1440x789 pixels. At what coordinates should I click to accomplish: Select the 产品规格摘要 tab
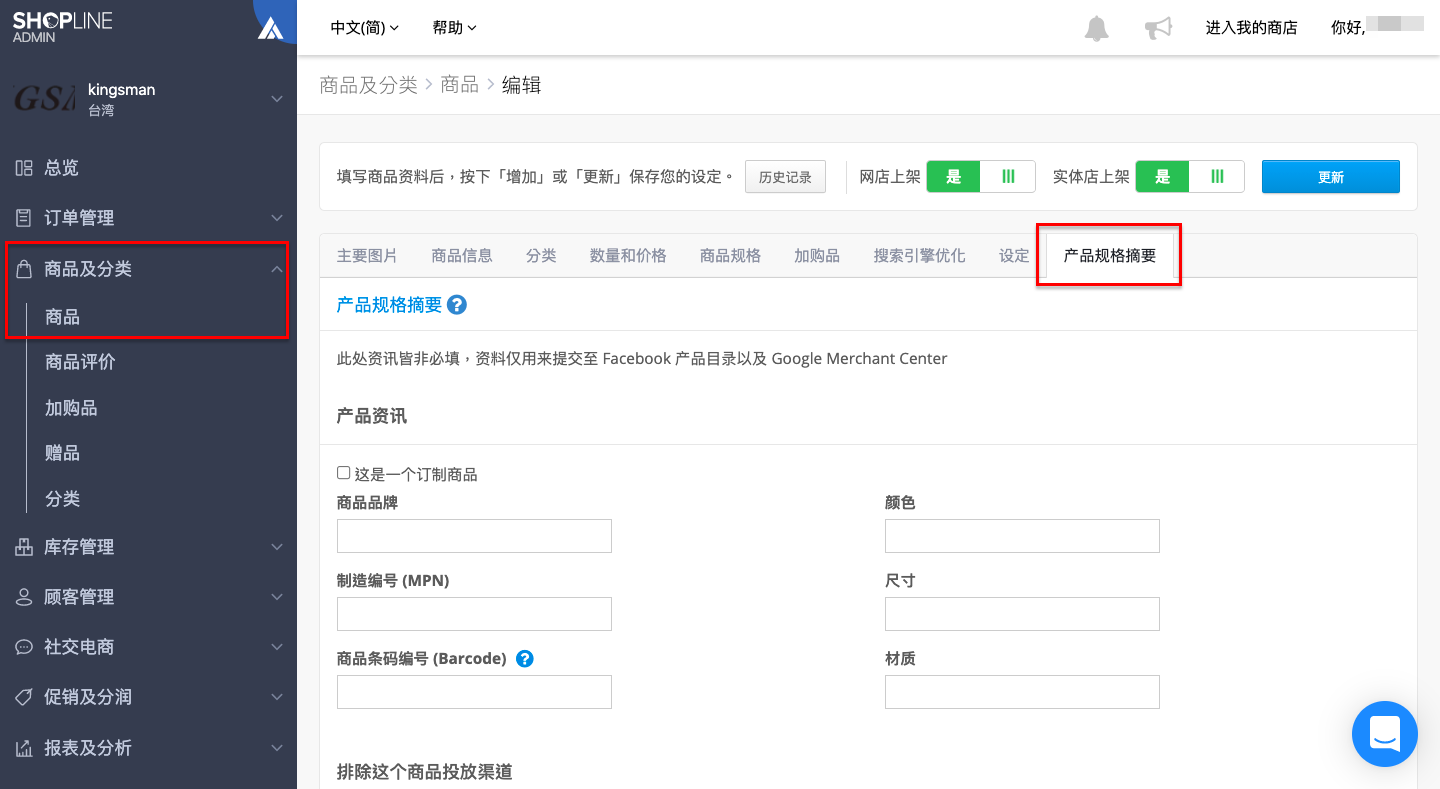pos(1110,256)
